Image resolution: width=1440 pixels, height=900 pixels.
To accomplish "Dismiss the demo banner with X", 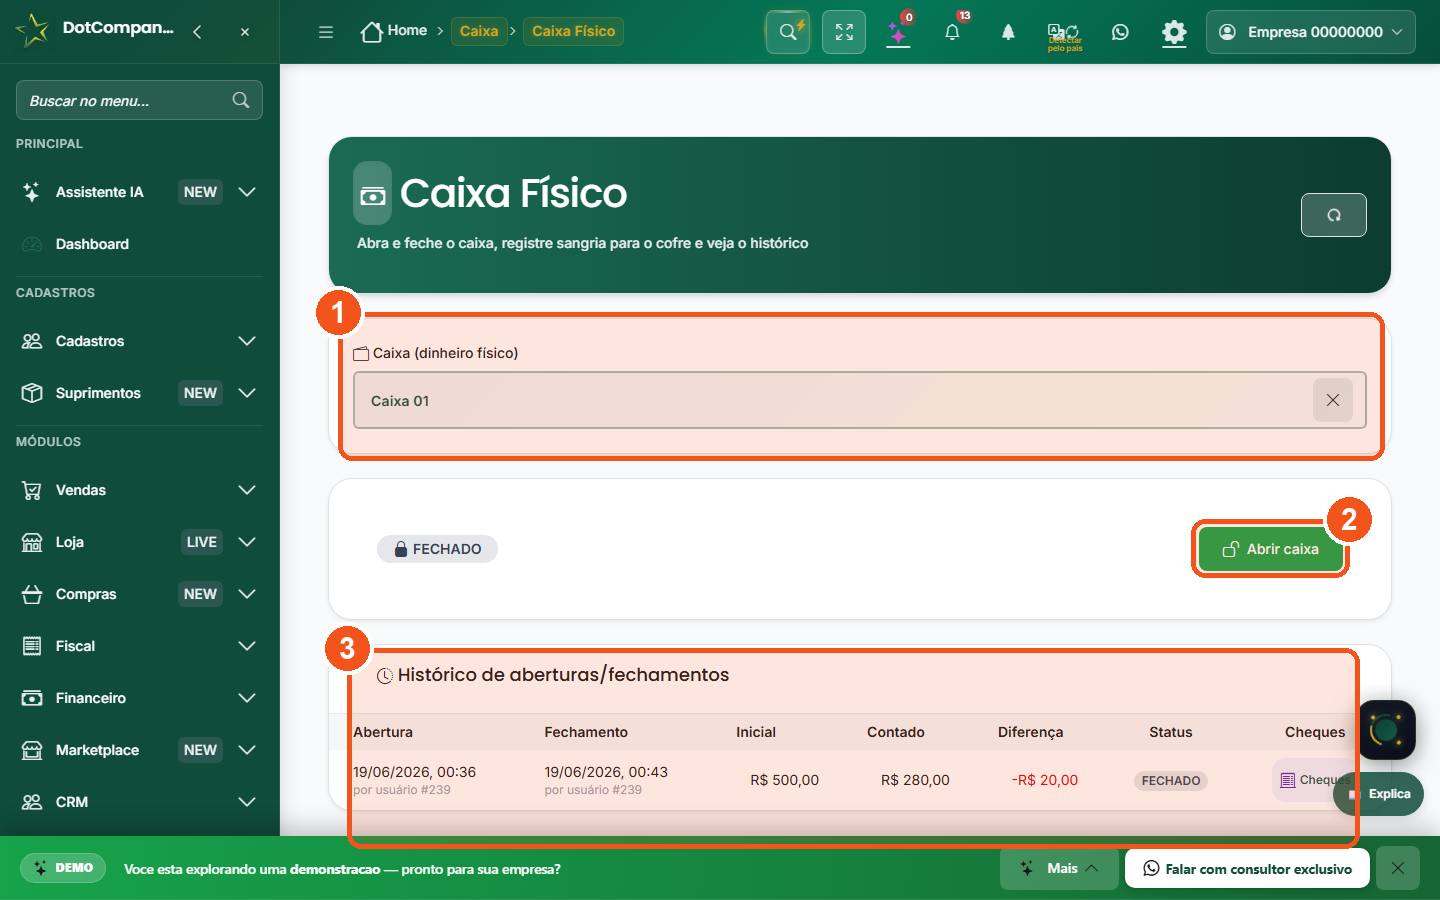I will click(1397, 868).
